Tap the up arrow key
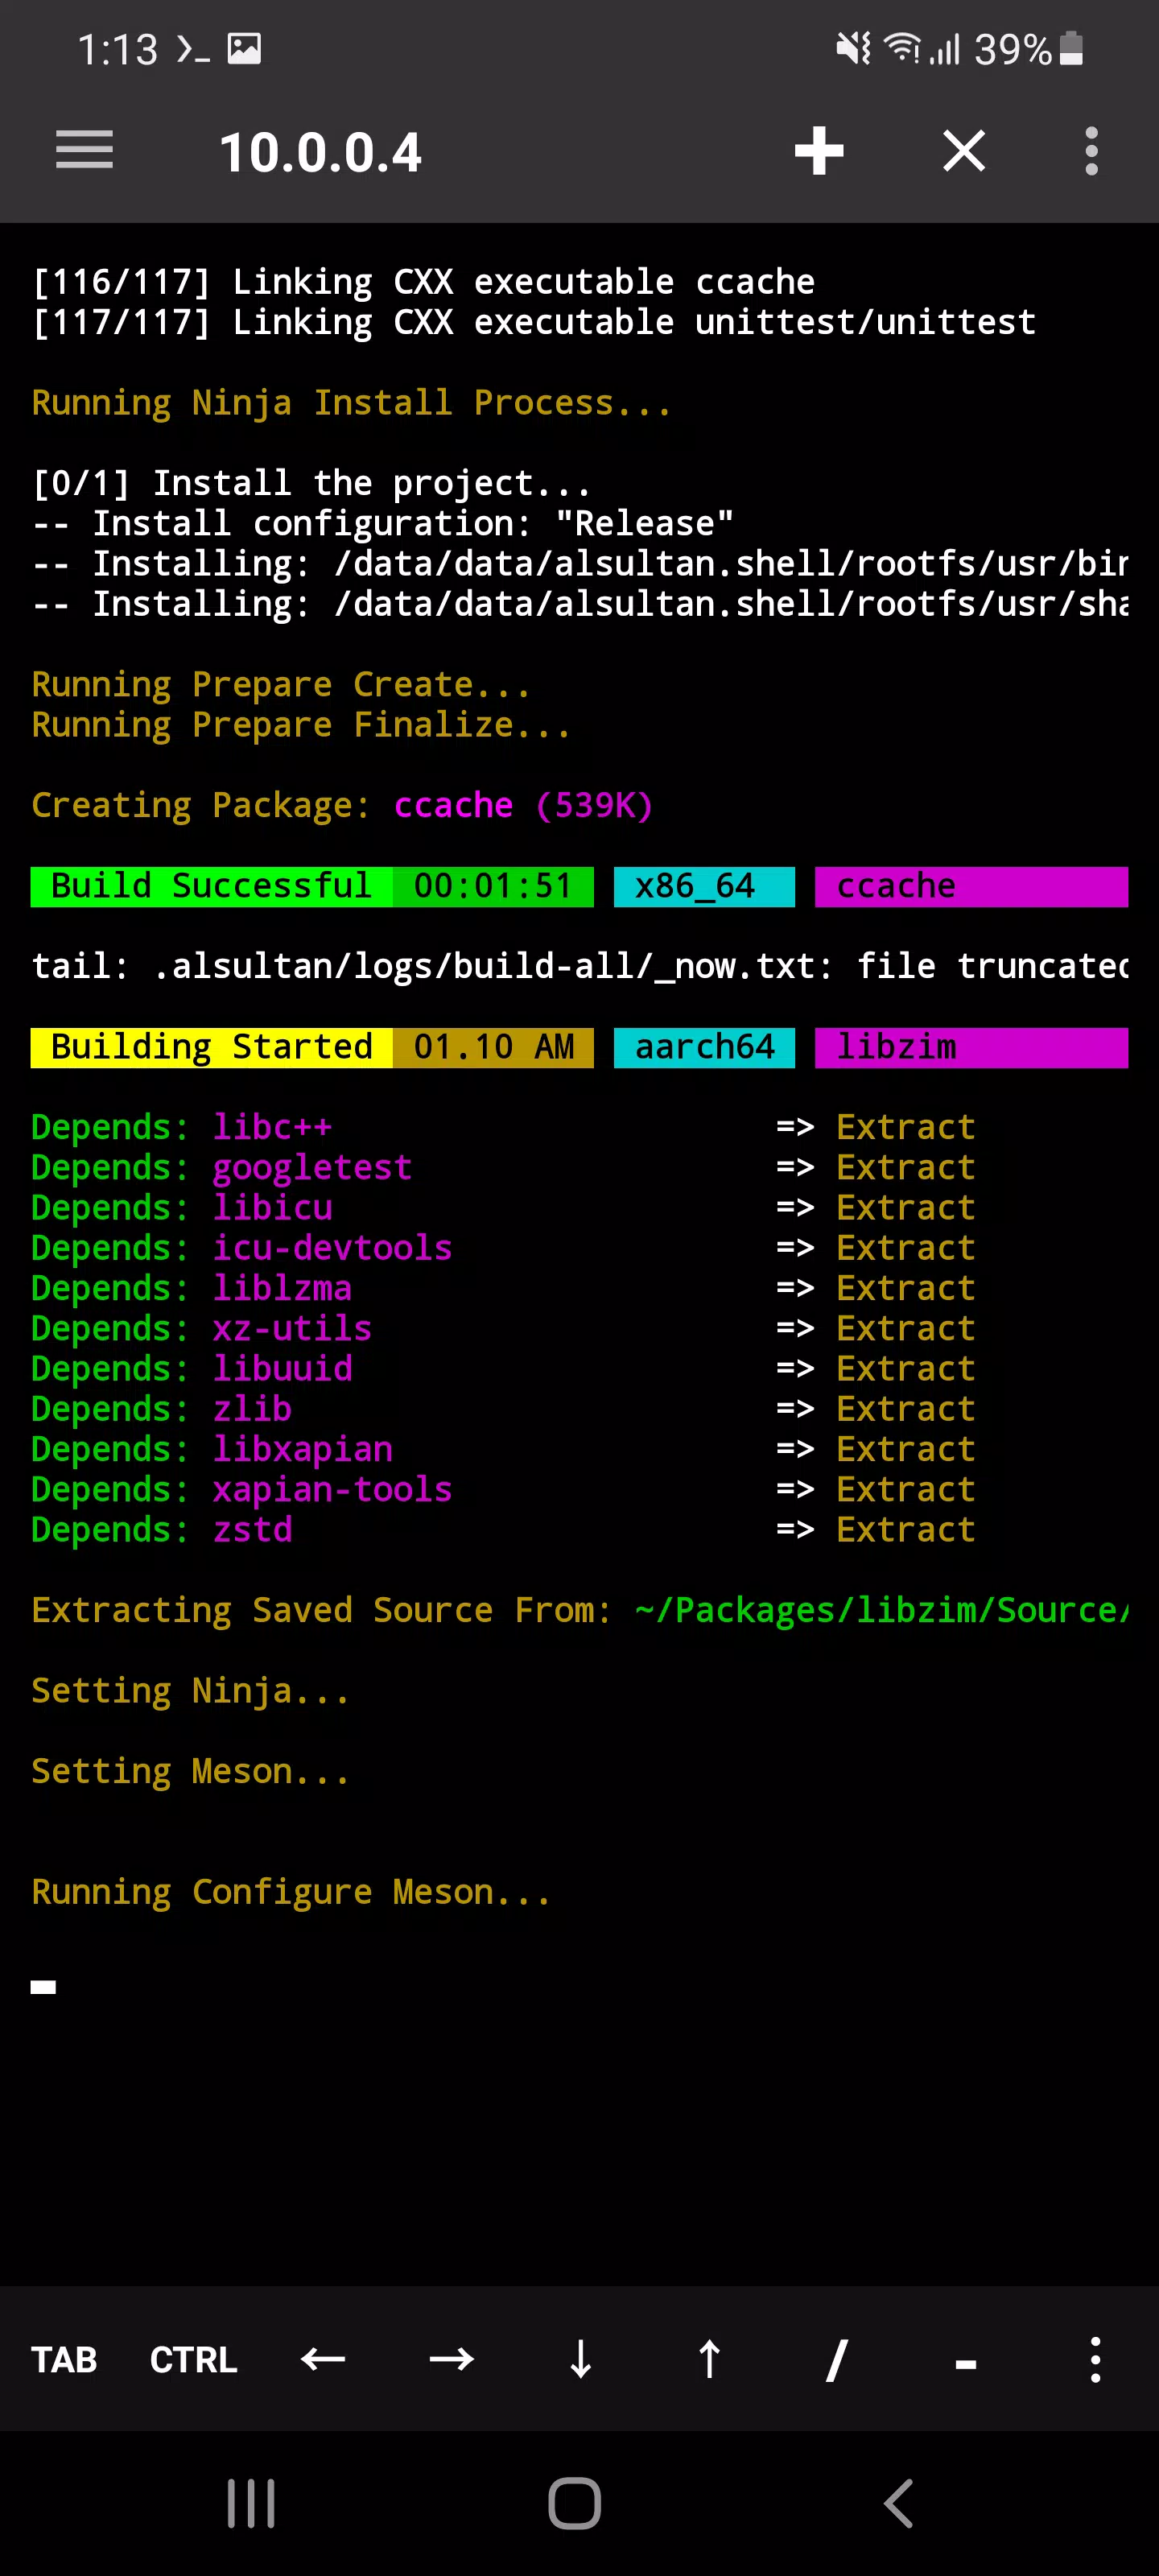Image resolution: width=1159 pixels, height=2576 pixels. (709, 2359)
